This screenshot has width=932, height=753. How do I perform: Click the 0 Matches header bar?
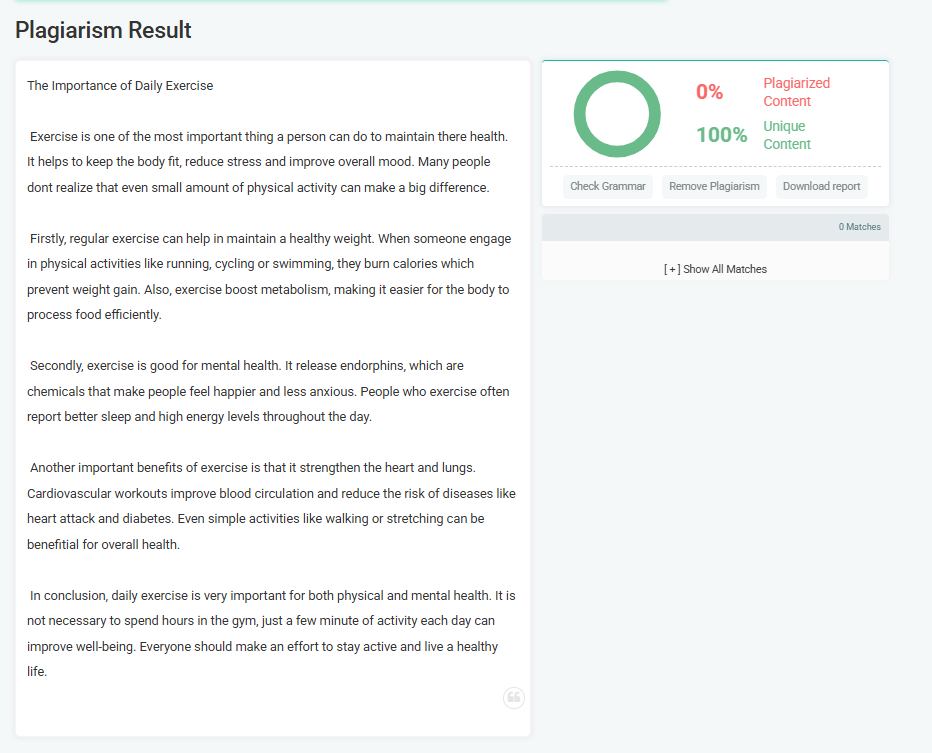(715, 227)
